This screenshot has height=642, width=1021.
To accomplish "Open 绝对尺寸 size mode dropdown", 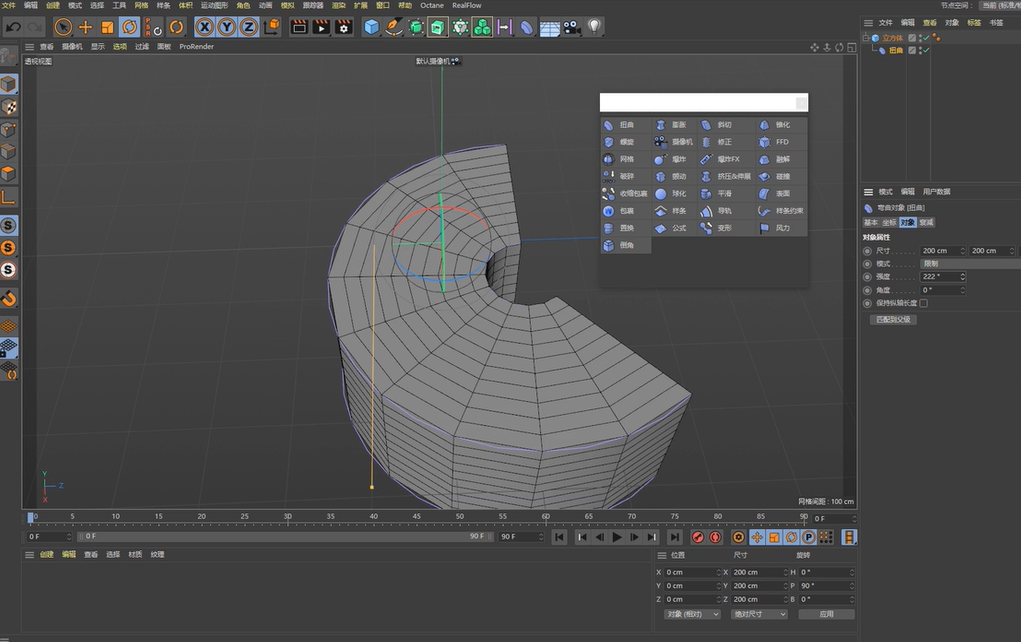I will (x=759, y=614).
